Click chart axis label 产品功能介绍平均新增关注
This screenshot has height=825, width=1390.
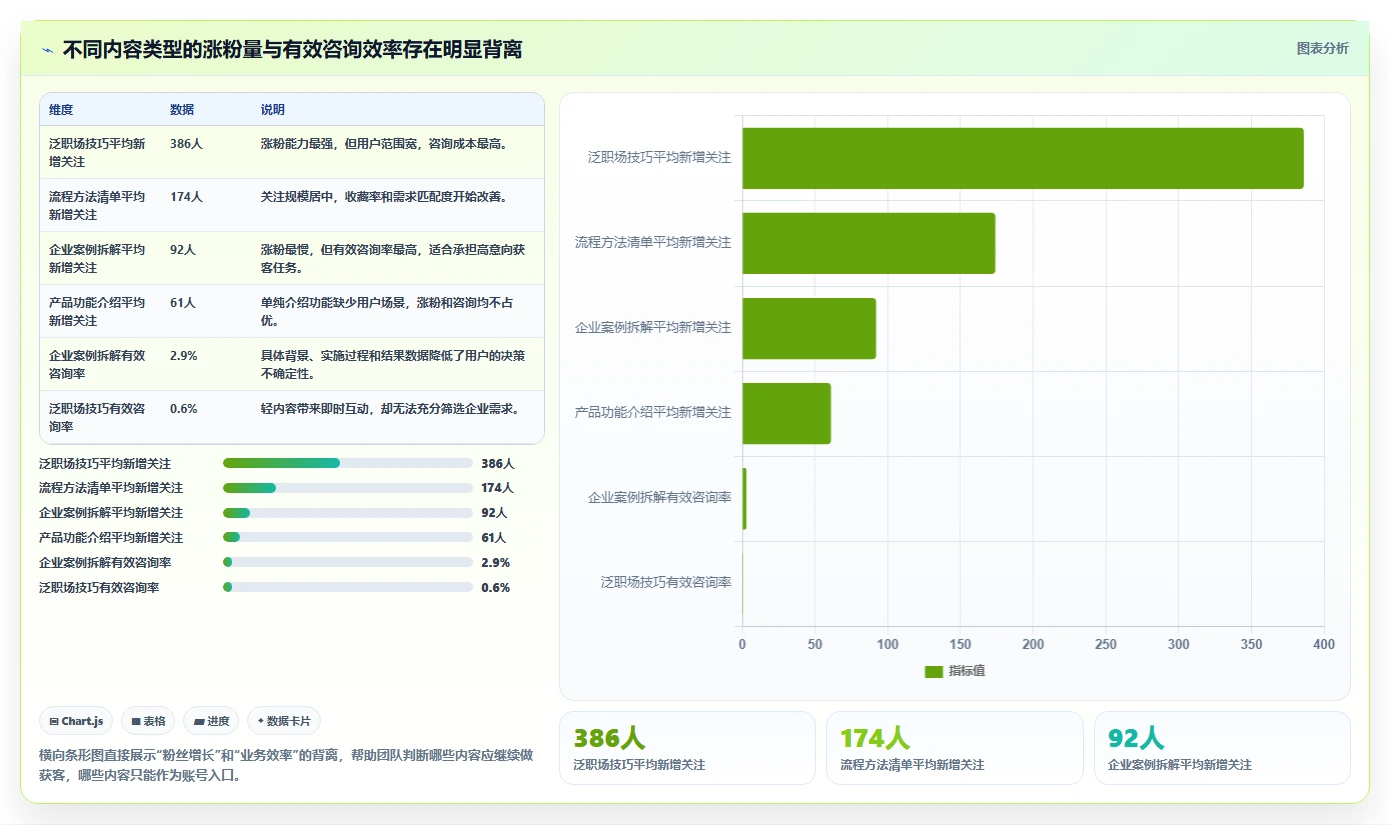[x=653, y=412]
